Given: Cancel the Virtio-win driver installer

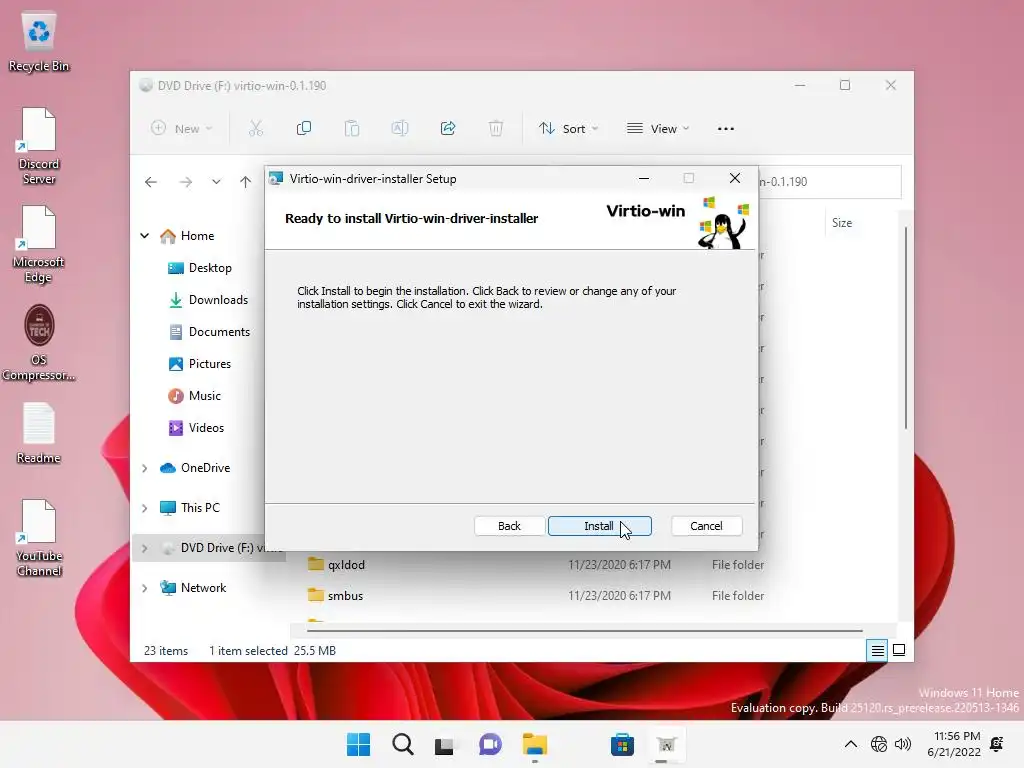Looking at the screenshot, I should coord(706,526).
